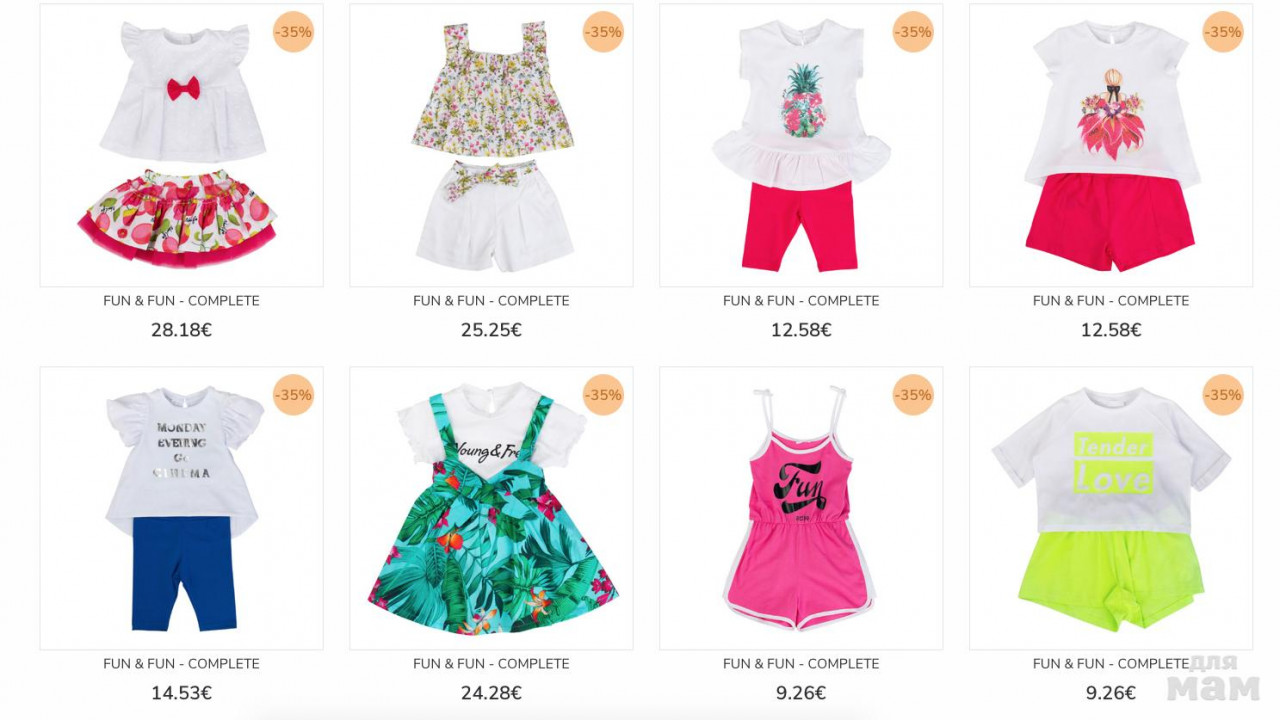The width and height of the screenshot is (1280, 720).
Task: Open the tropical leaf pinafore dress set
Action: pyautogui.click(x=491, y=508)
